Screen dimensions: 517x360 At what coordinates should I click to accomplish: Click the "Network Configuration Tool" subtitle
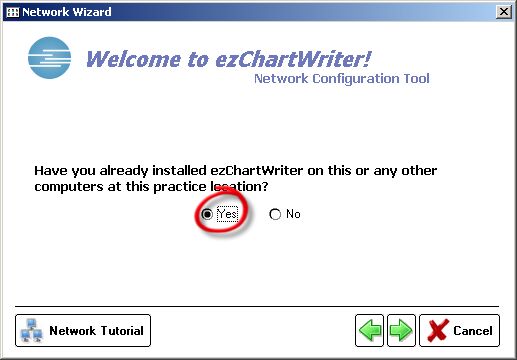point(342,79)
